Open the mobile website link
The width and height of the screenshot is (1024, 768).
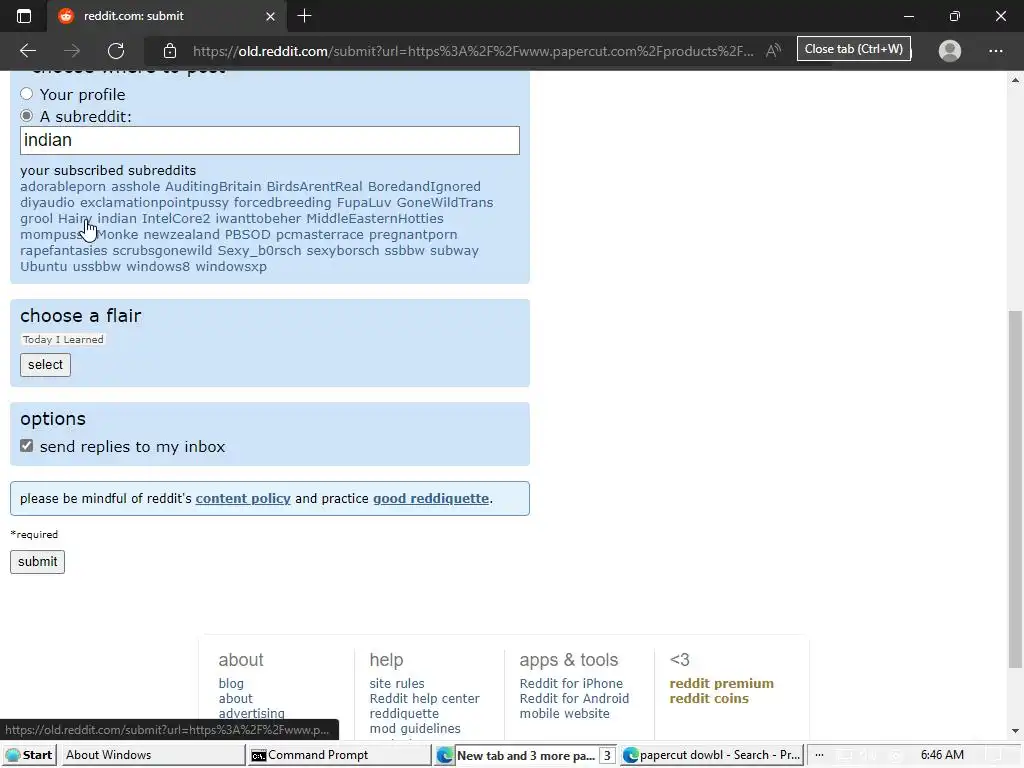click(564, 713)
